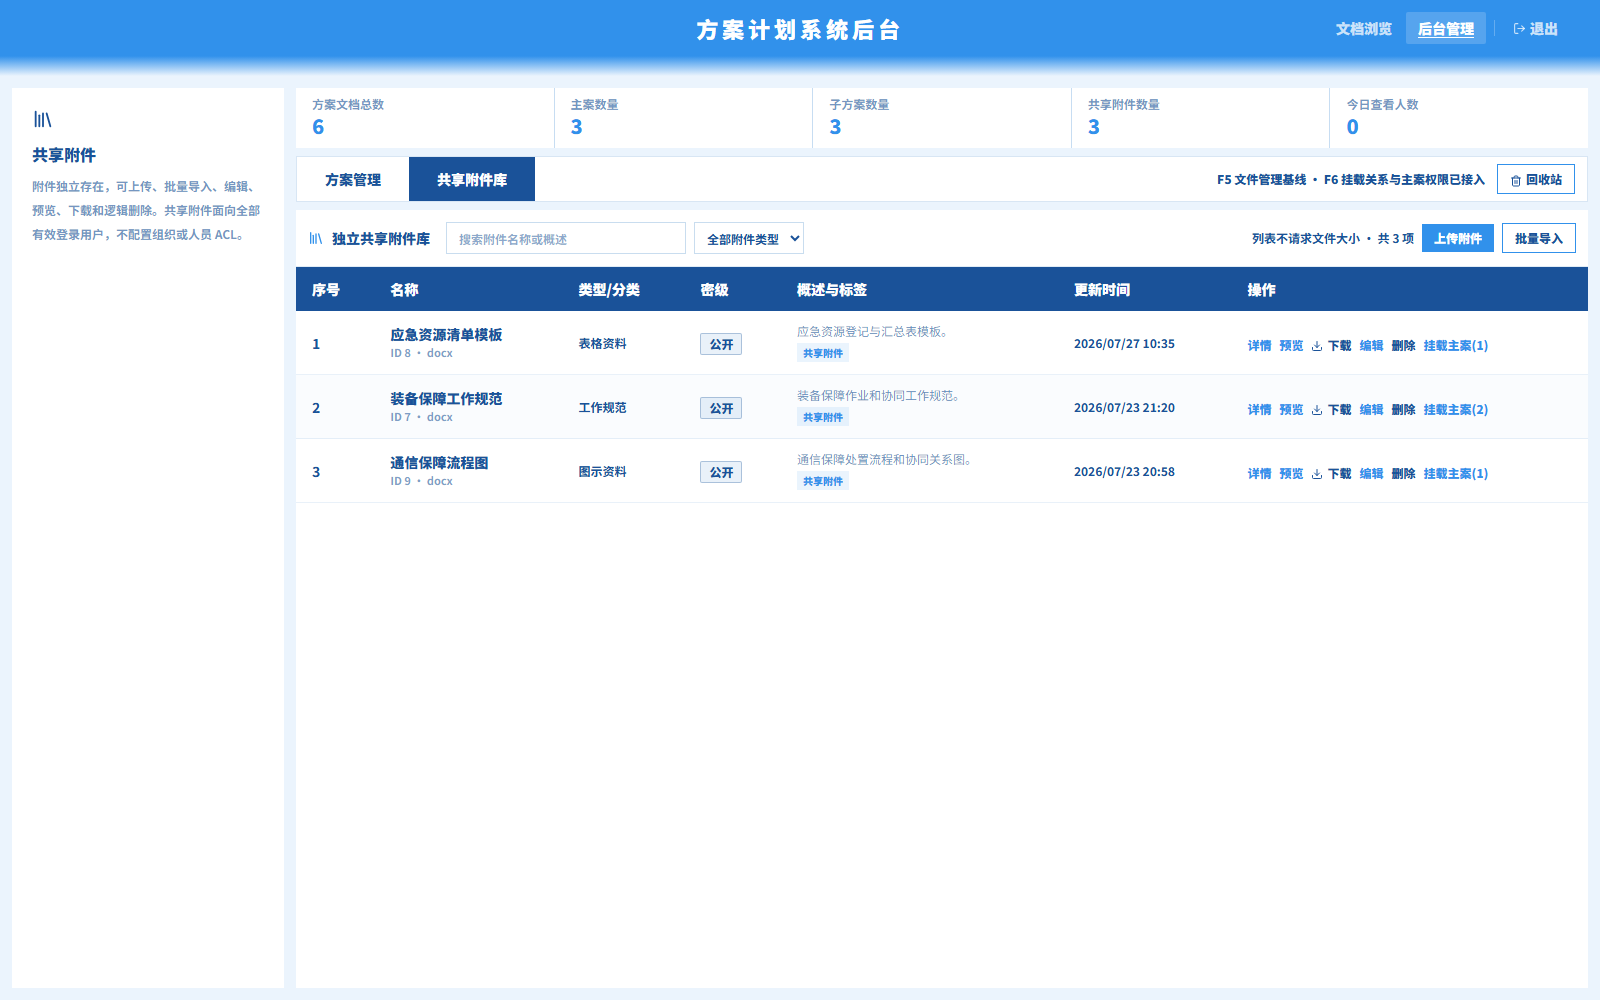Click the 2026/07/23 21:20 timestamp
Screen dimensions: 1600x1000
1124,408
